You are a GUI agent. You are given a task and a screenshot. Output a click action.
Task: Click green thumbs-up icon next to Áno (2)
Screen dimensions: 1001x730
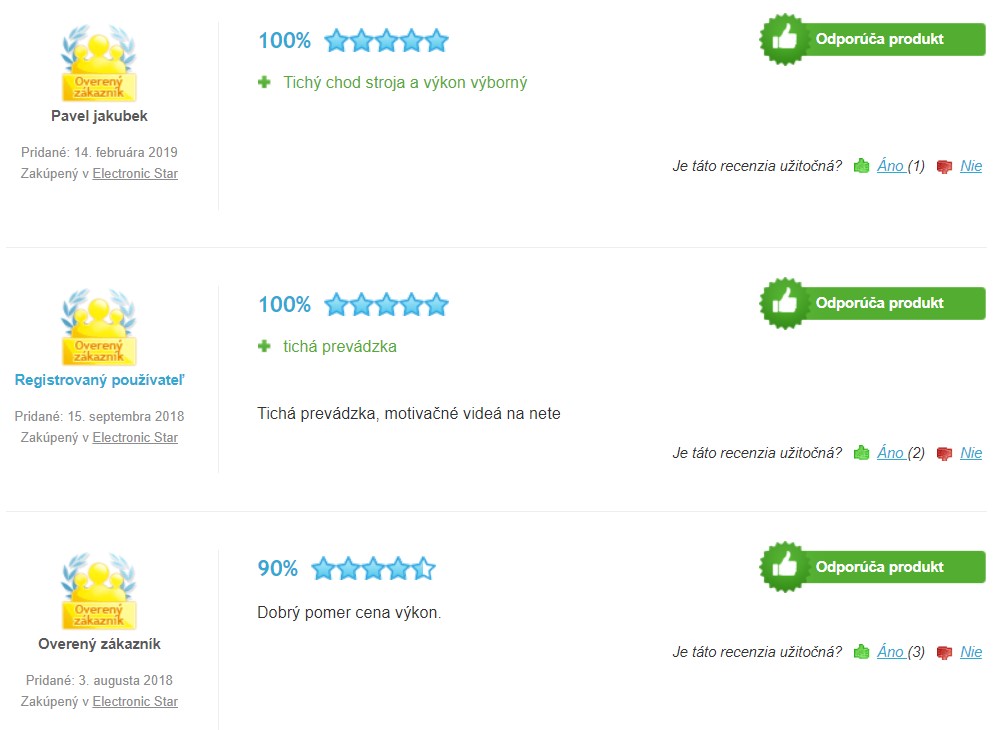861,453
